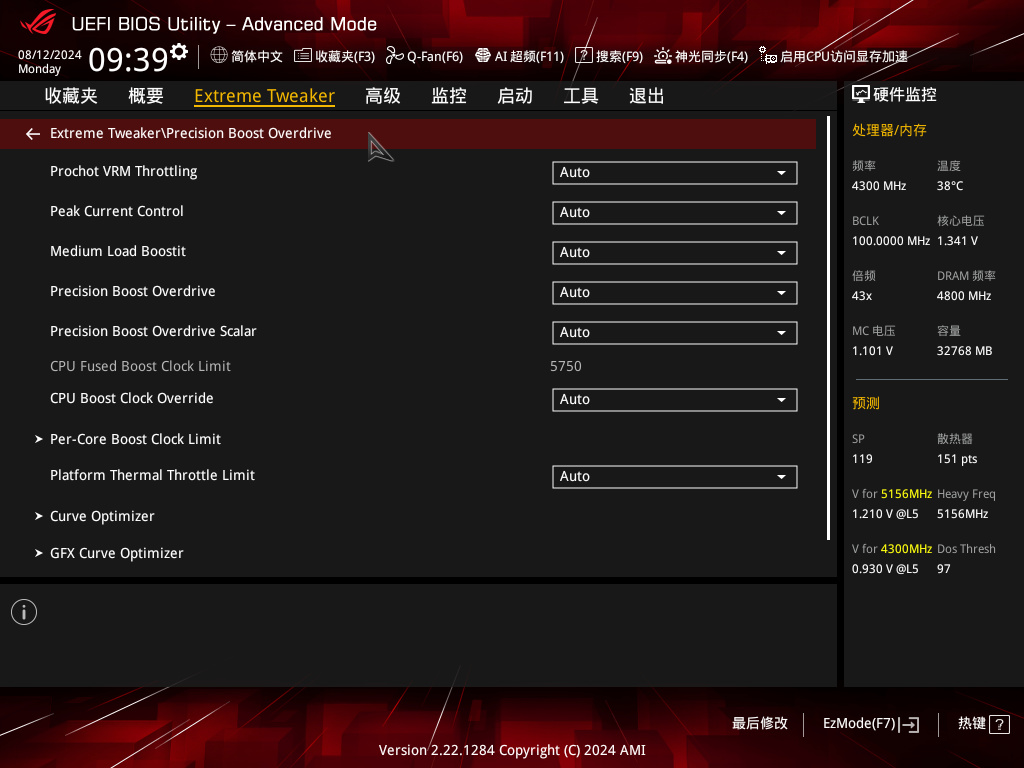
Task: Click the ROG logo icon
Action: (37, 24)
